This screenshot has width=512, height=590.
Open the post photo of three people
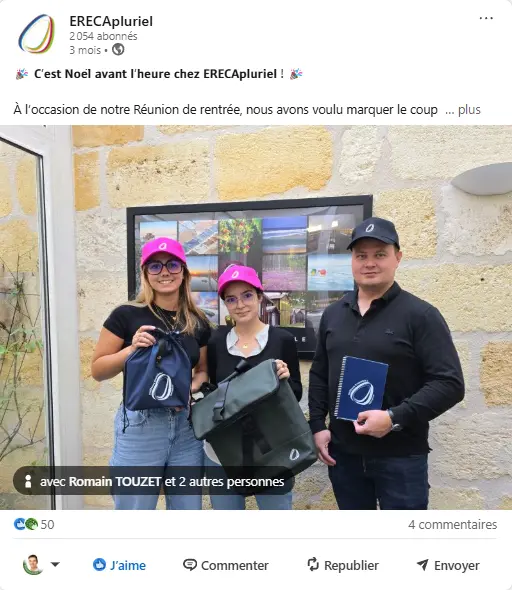click(256, 317)
